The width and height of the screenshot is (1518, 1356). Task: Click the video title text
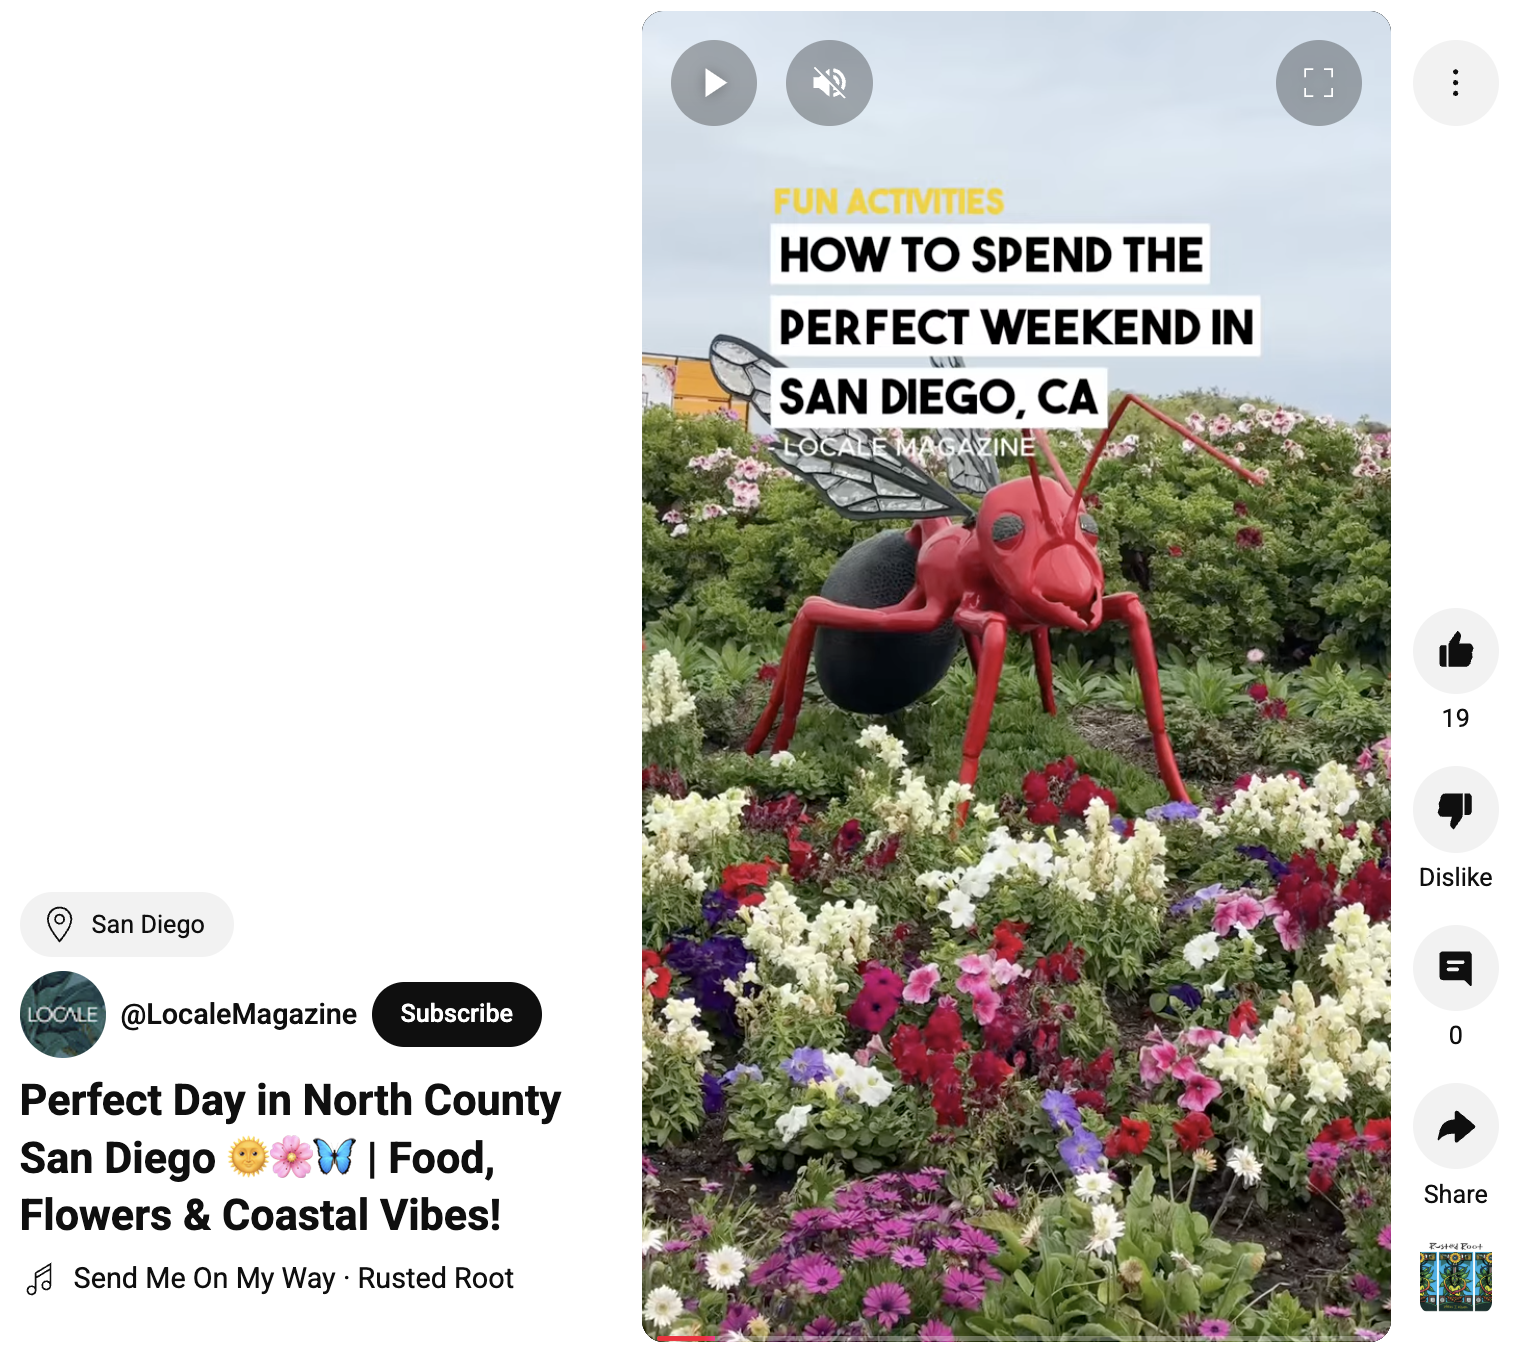click(290, 1157)
